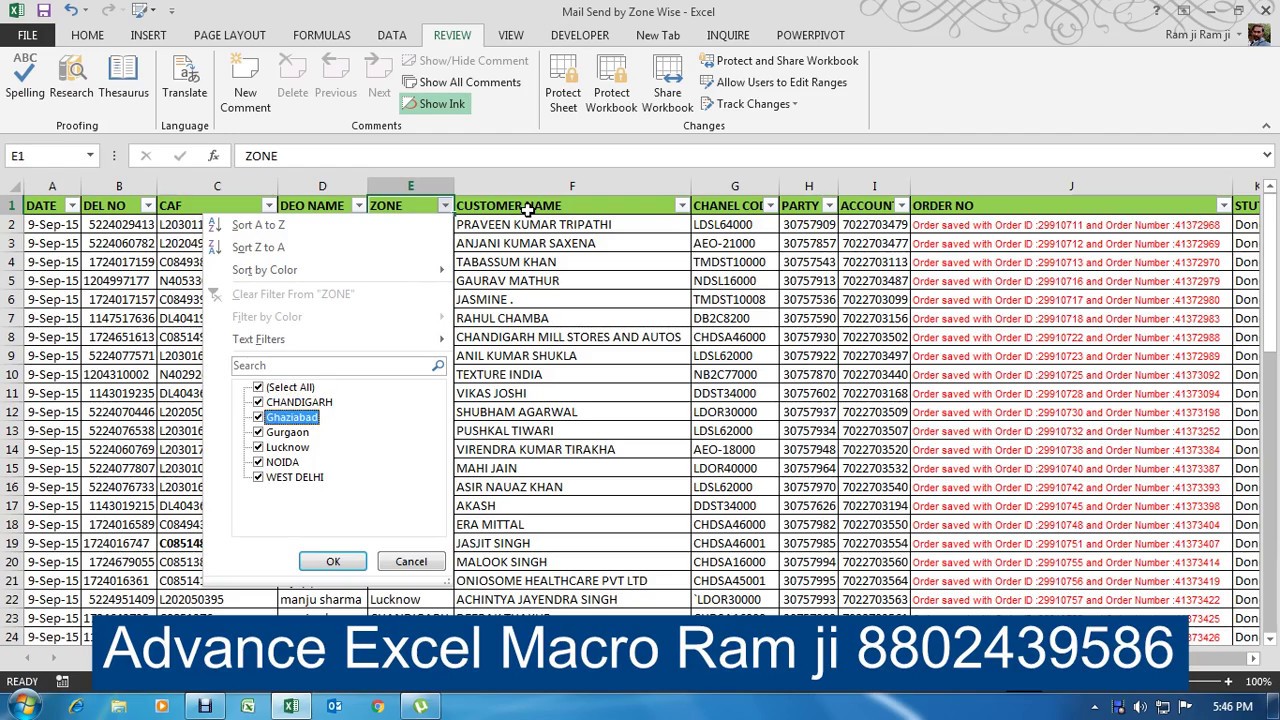Choose Sort Z to A
Image resolution: width=1280 pixels, height=720 pixels.
coord(258,247)
